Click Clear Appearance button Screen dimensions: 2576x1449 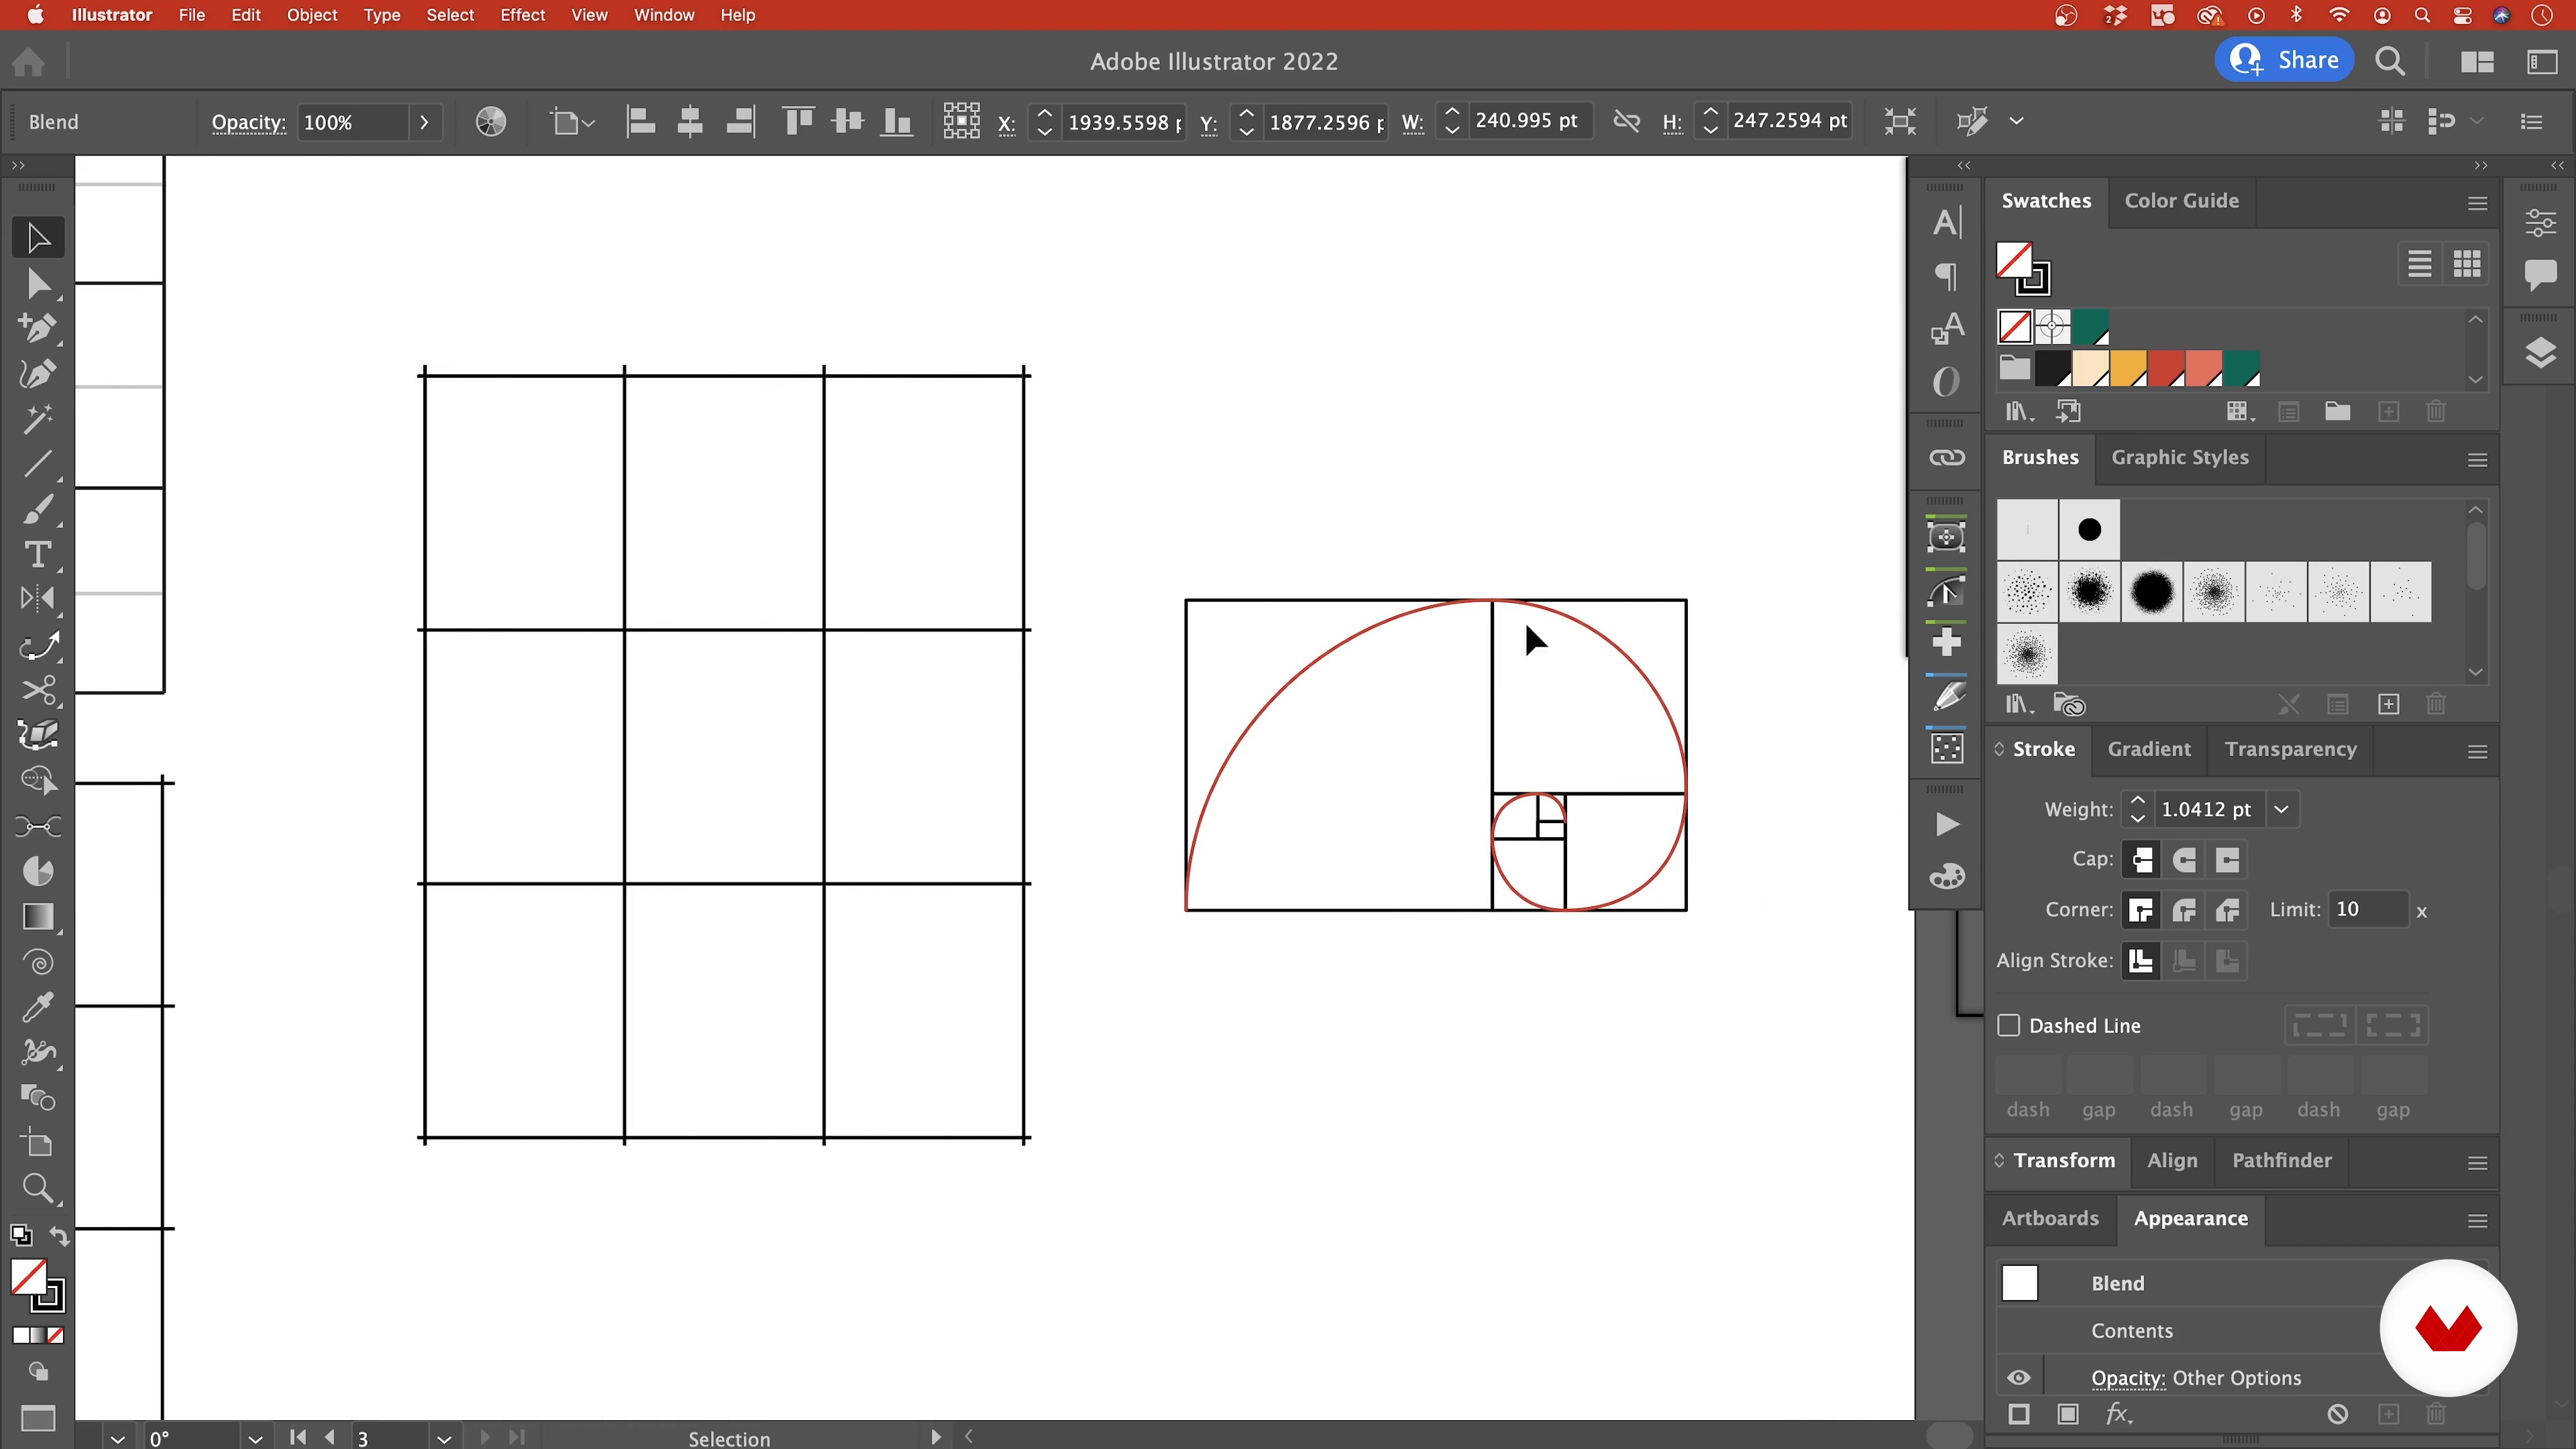(x=2337, y=1414)
